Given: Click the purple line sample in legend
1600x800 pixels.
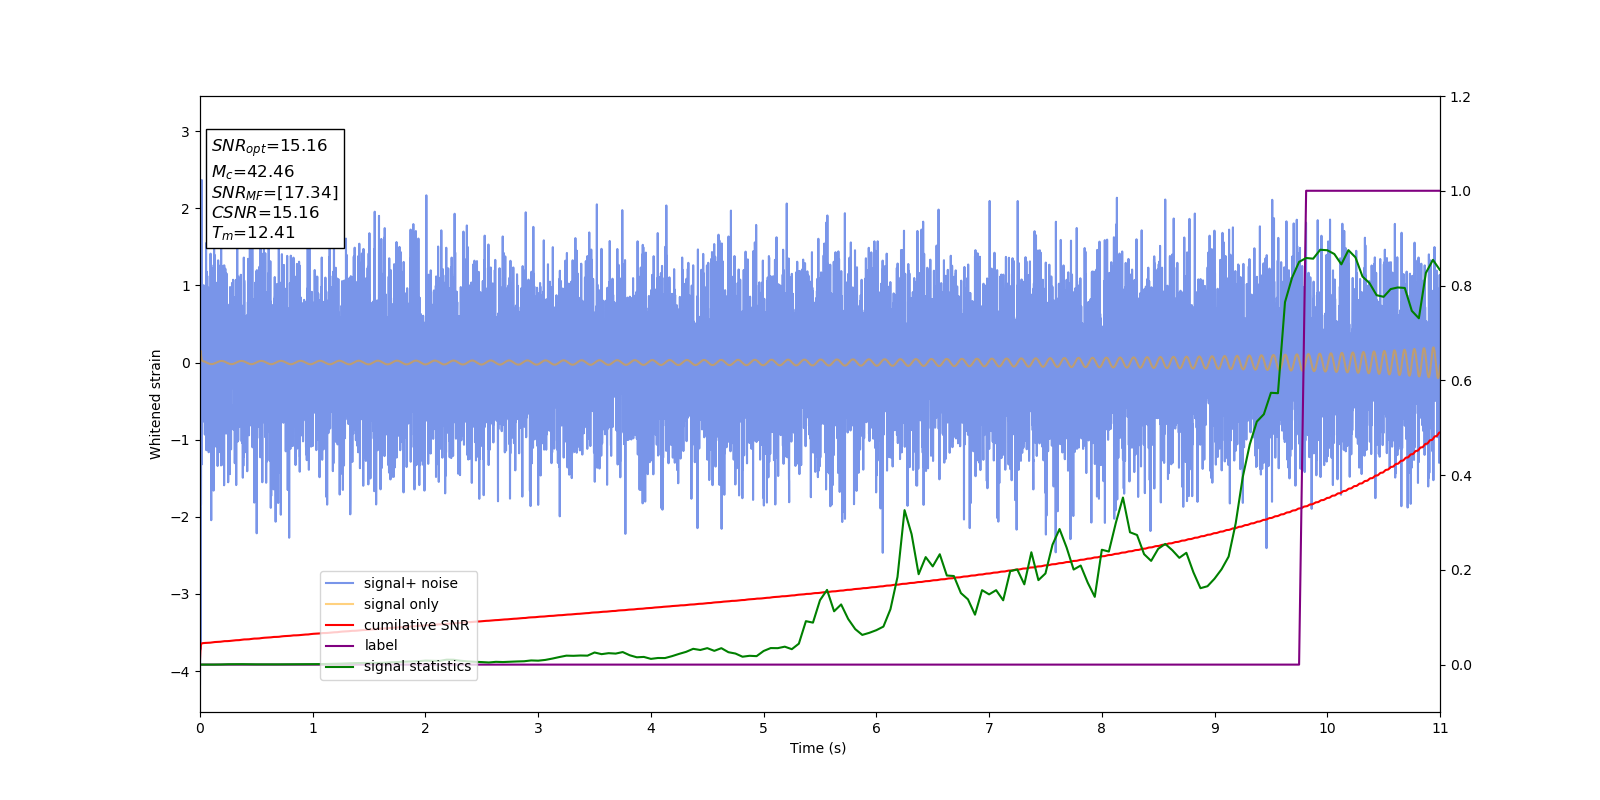Looking at the screenshot, I should click(x=340, y=645).
